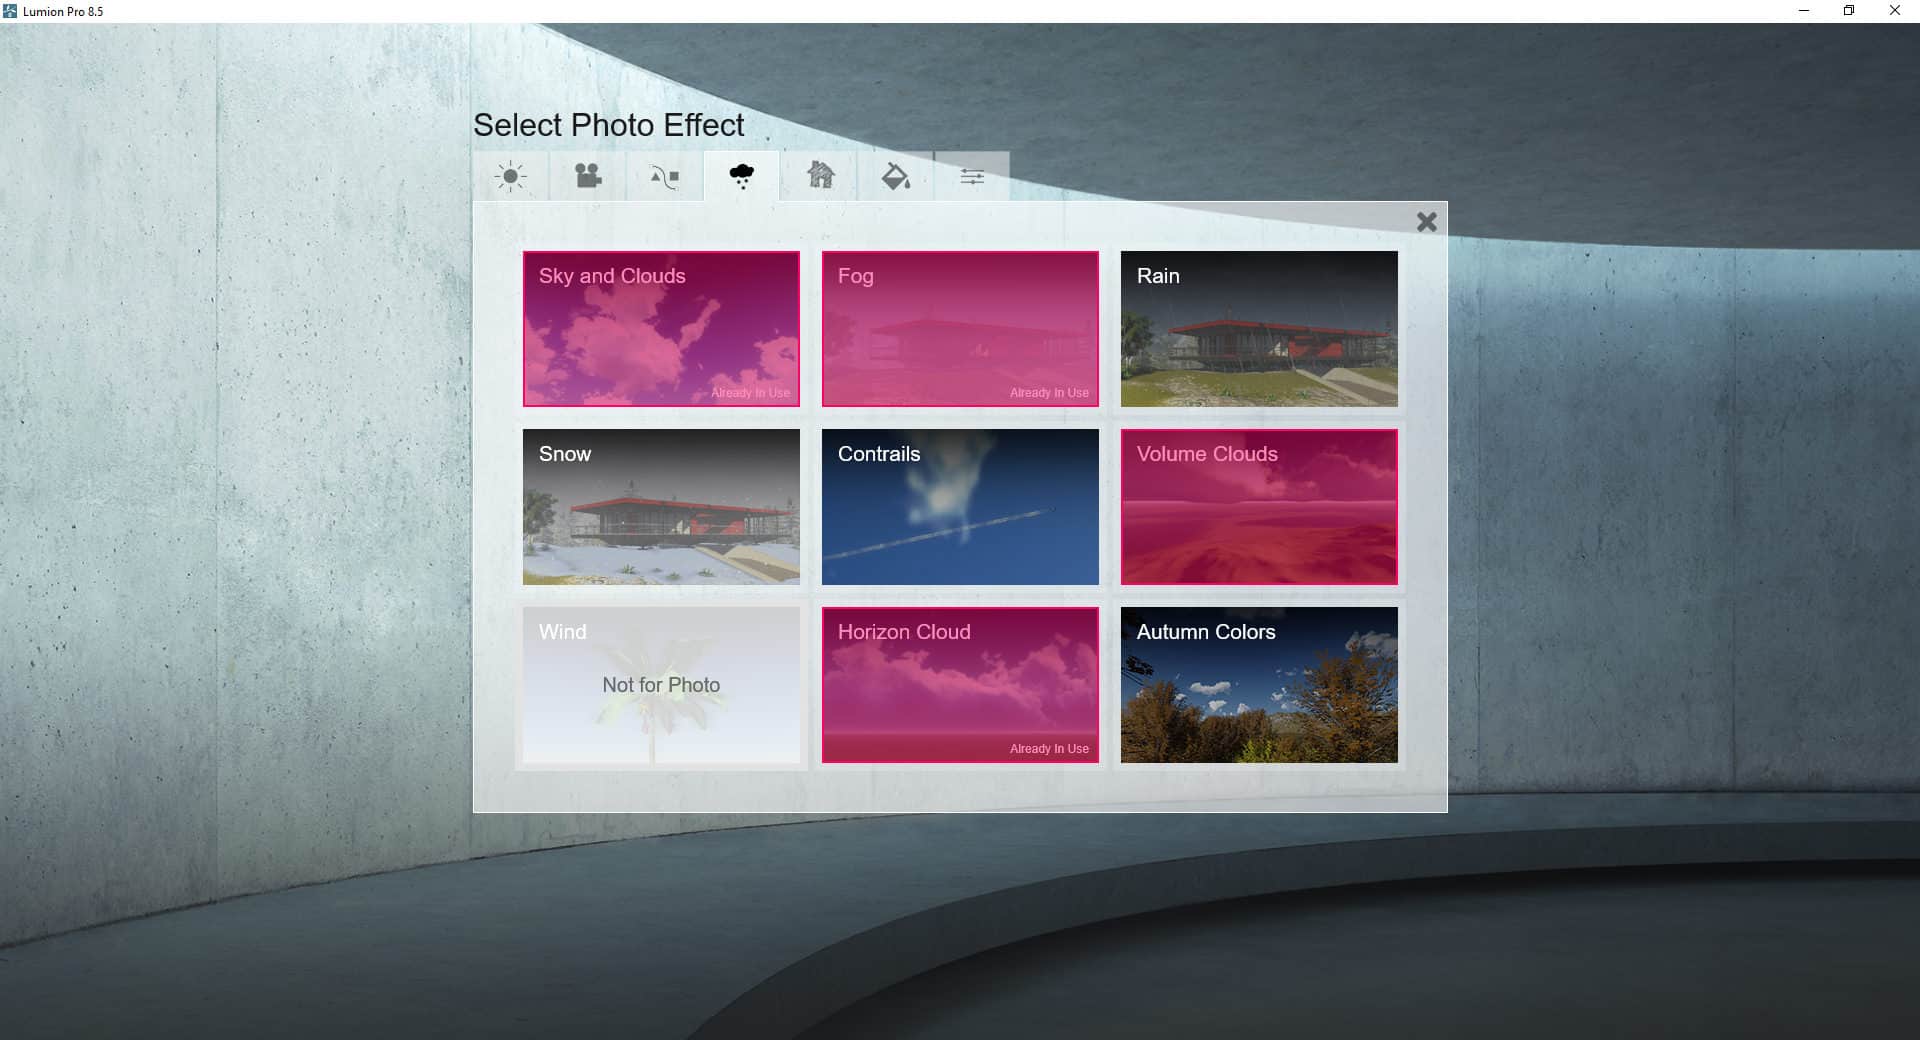Click the disabled Wind effect tile
This screenshot has width=1920, height=1040.
(661, 685)
